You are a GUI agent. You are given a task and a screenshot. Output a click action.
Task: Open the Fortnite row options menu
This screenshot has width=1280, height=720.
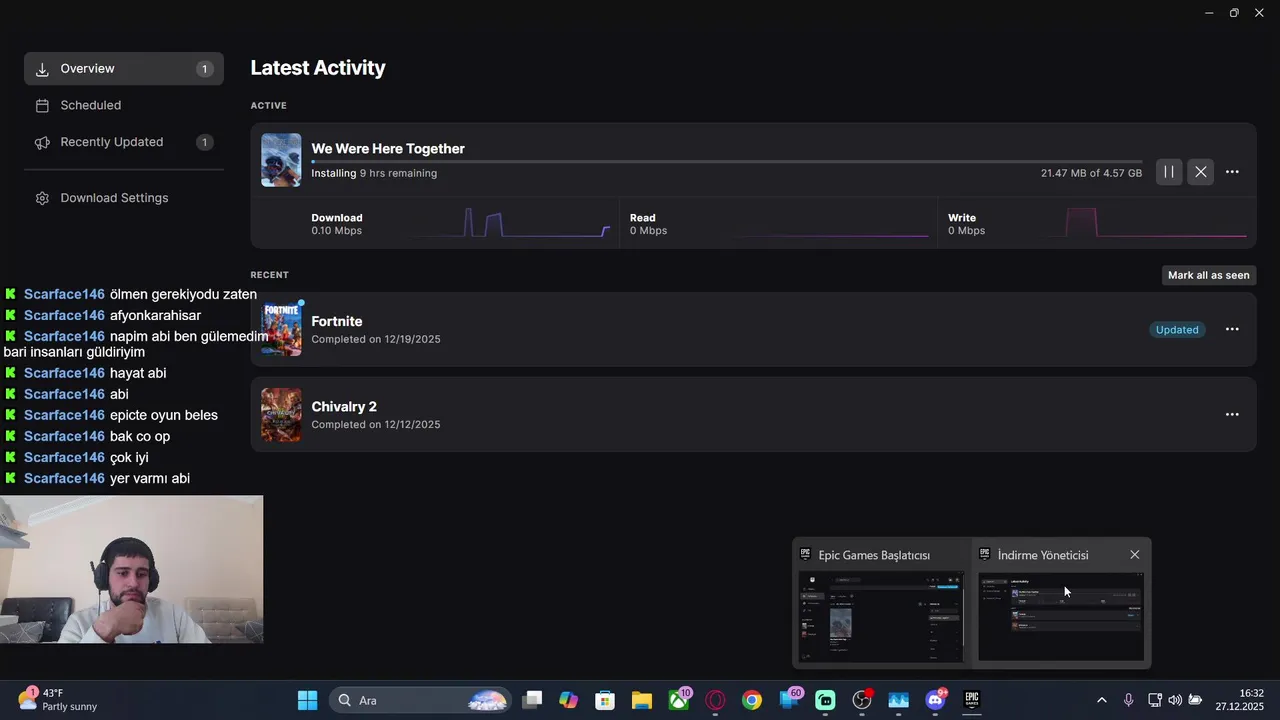(x=1232, y=329)
